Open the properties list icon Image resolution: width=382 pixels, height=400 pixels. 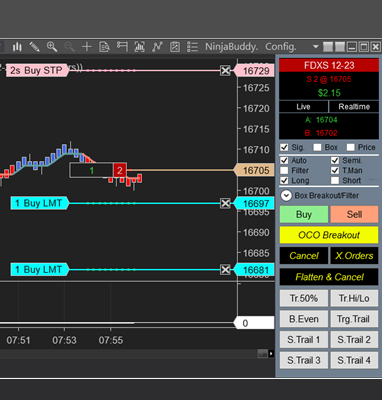tap(192, 47)
